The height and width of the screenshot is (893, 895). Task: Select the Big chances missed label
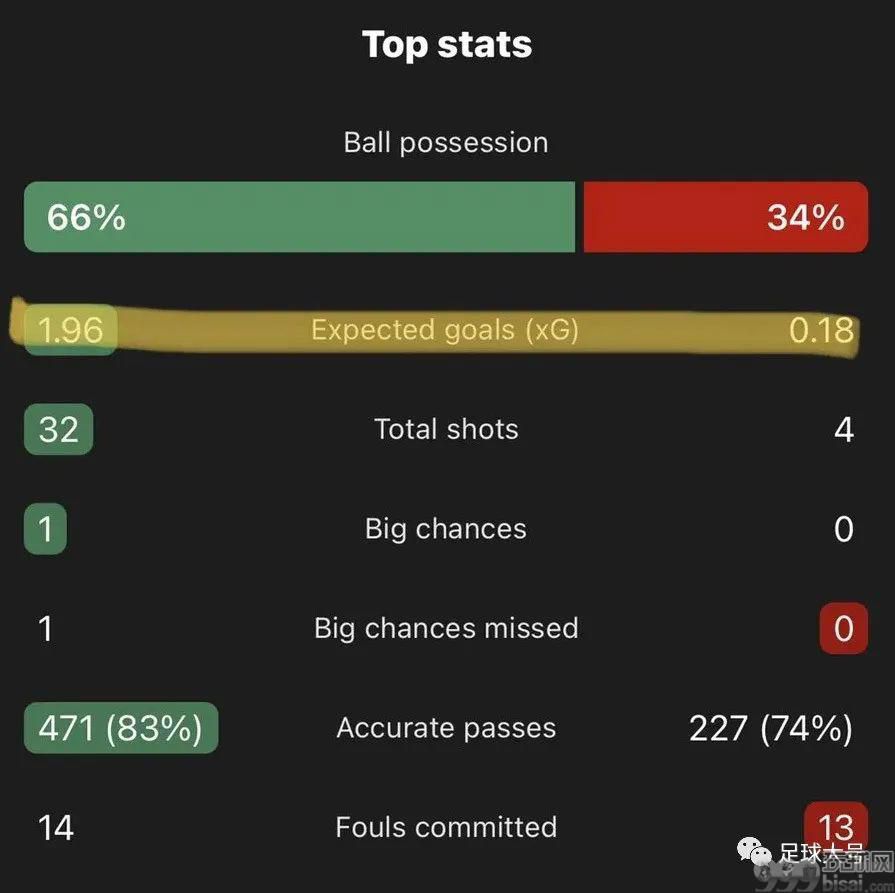(446, 628)
